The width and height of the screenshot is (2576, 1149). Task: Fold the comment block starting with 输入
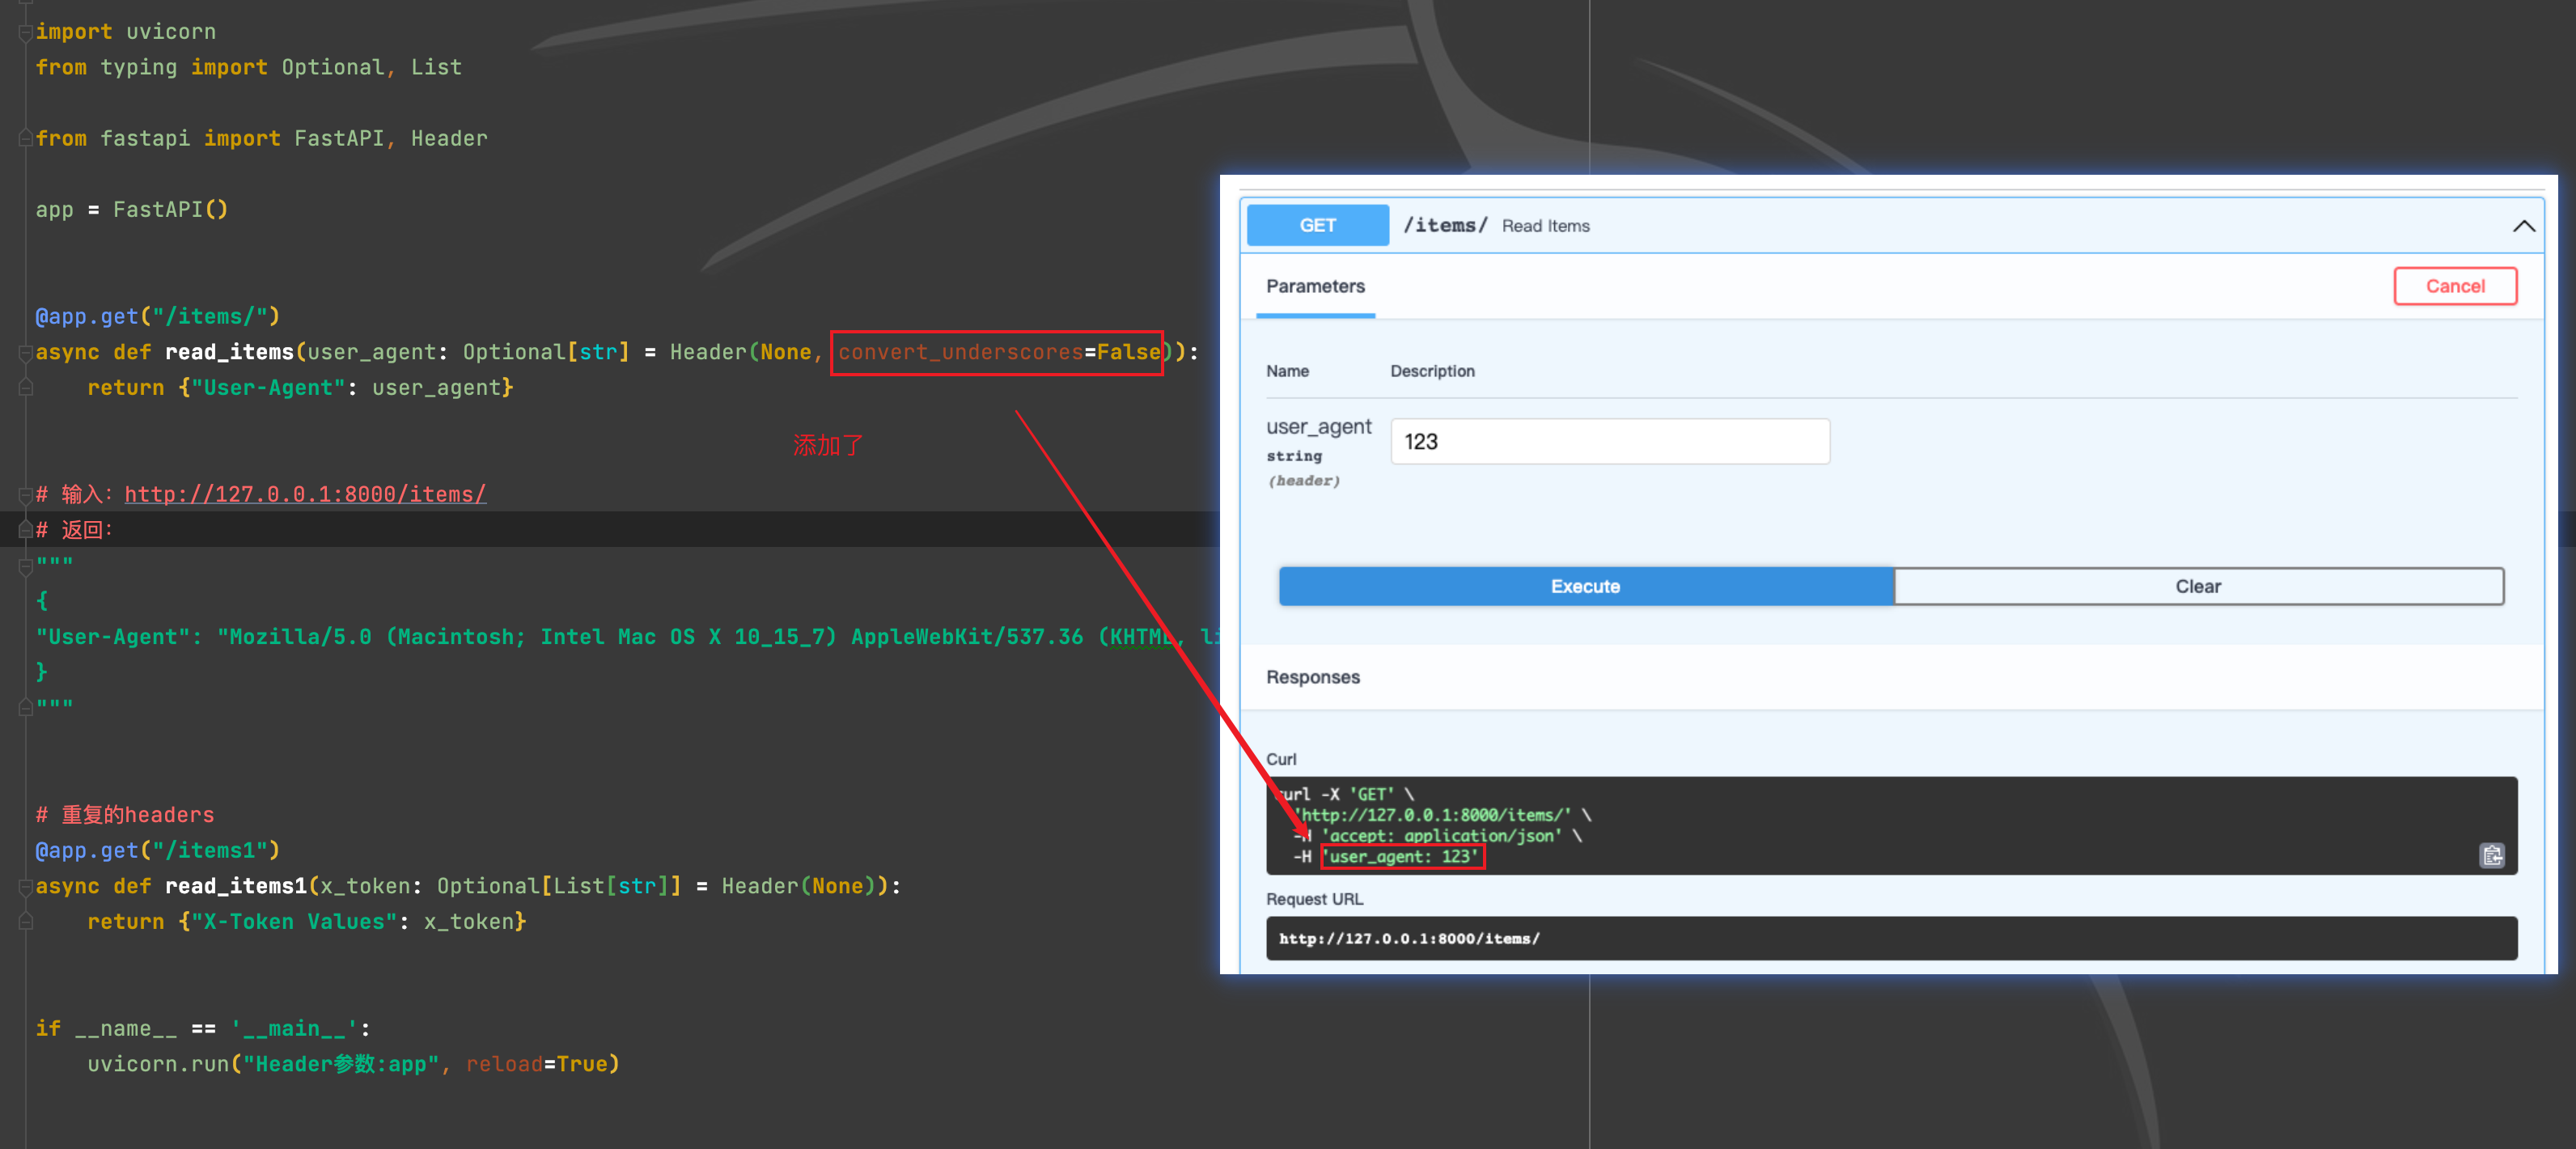pyautogui.click(x=26, y=494)
